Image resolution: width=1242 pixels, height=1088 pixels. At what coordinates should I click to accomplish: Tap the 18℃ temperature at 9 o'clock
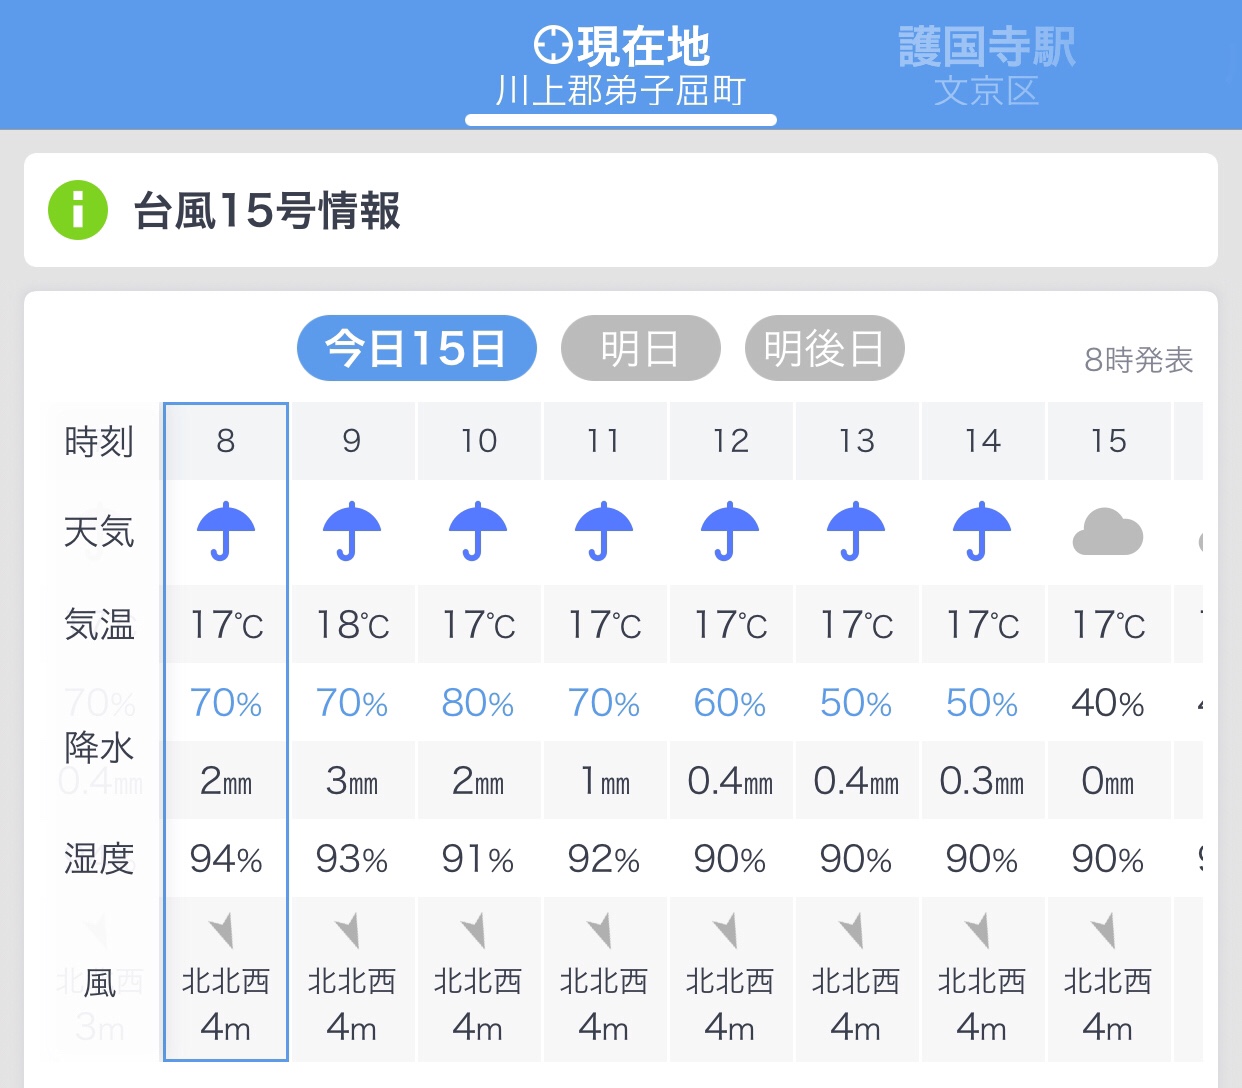(352, 625)
